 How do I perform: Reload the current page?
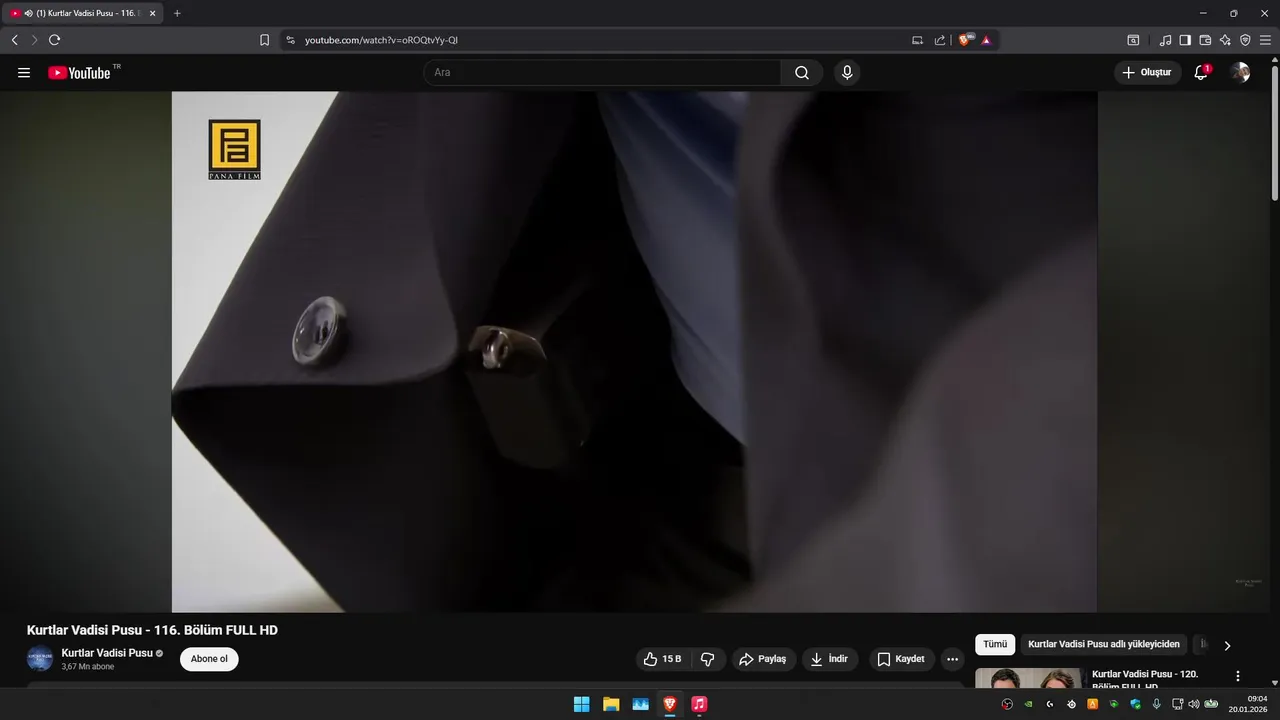(55, 40)
